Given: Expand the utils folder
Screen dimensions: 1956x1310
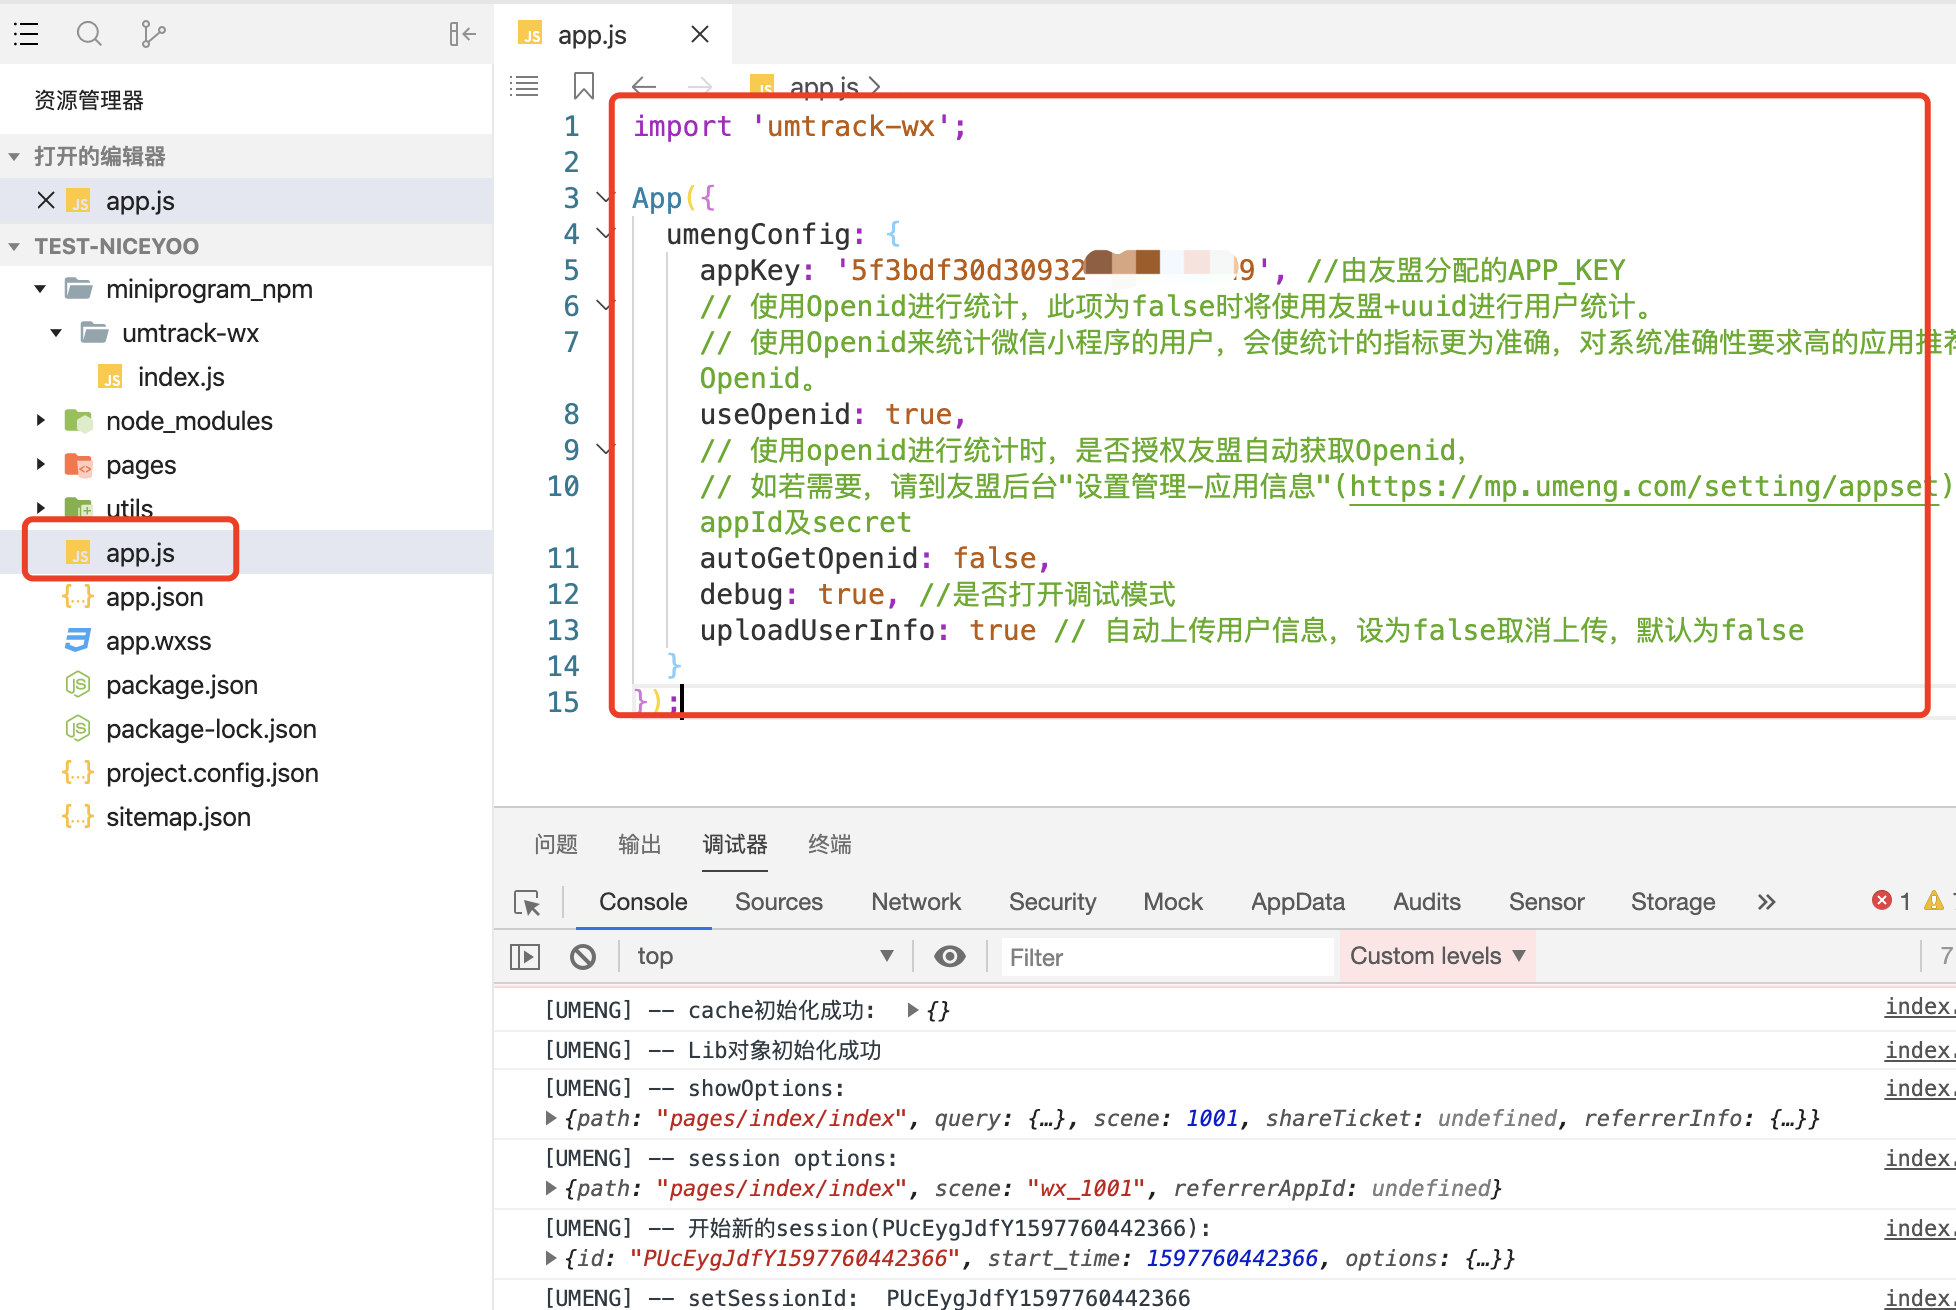Looking at the screenshot, I should (x=40, y=508).
